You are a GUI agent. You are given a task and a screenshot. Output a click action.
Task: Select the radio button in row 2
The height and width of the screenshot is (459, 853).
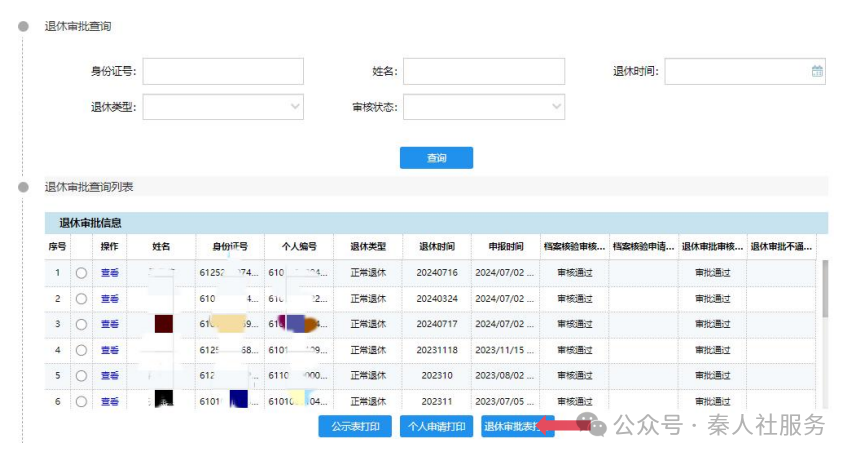(81, 299)
